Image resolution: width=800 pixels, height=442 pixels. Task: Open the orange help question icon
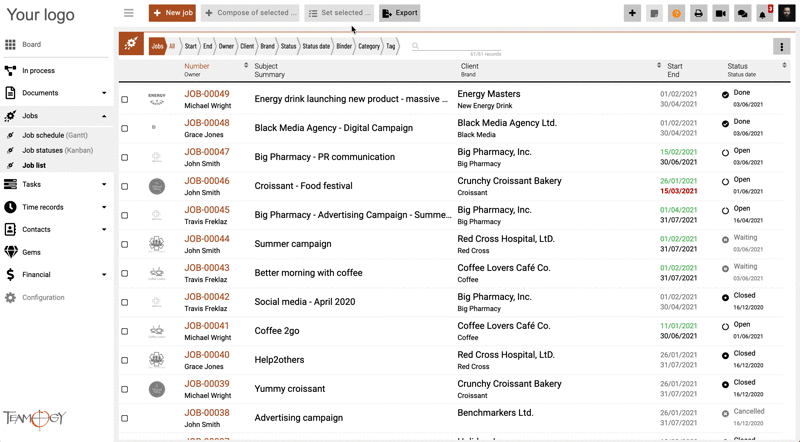pos(676,13)
